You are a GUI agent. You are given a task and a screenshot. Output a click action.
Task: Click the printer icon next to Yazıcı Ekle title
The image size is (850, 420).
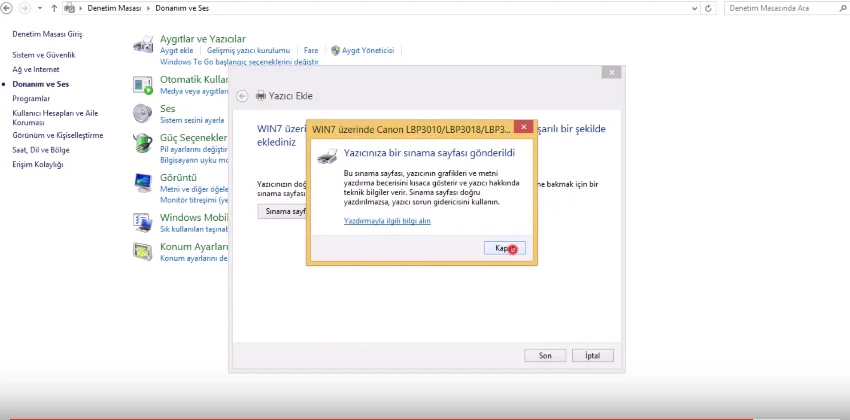coord(261,96)
